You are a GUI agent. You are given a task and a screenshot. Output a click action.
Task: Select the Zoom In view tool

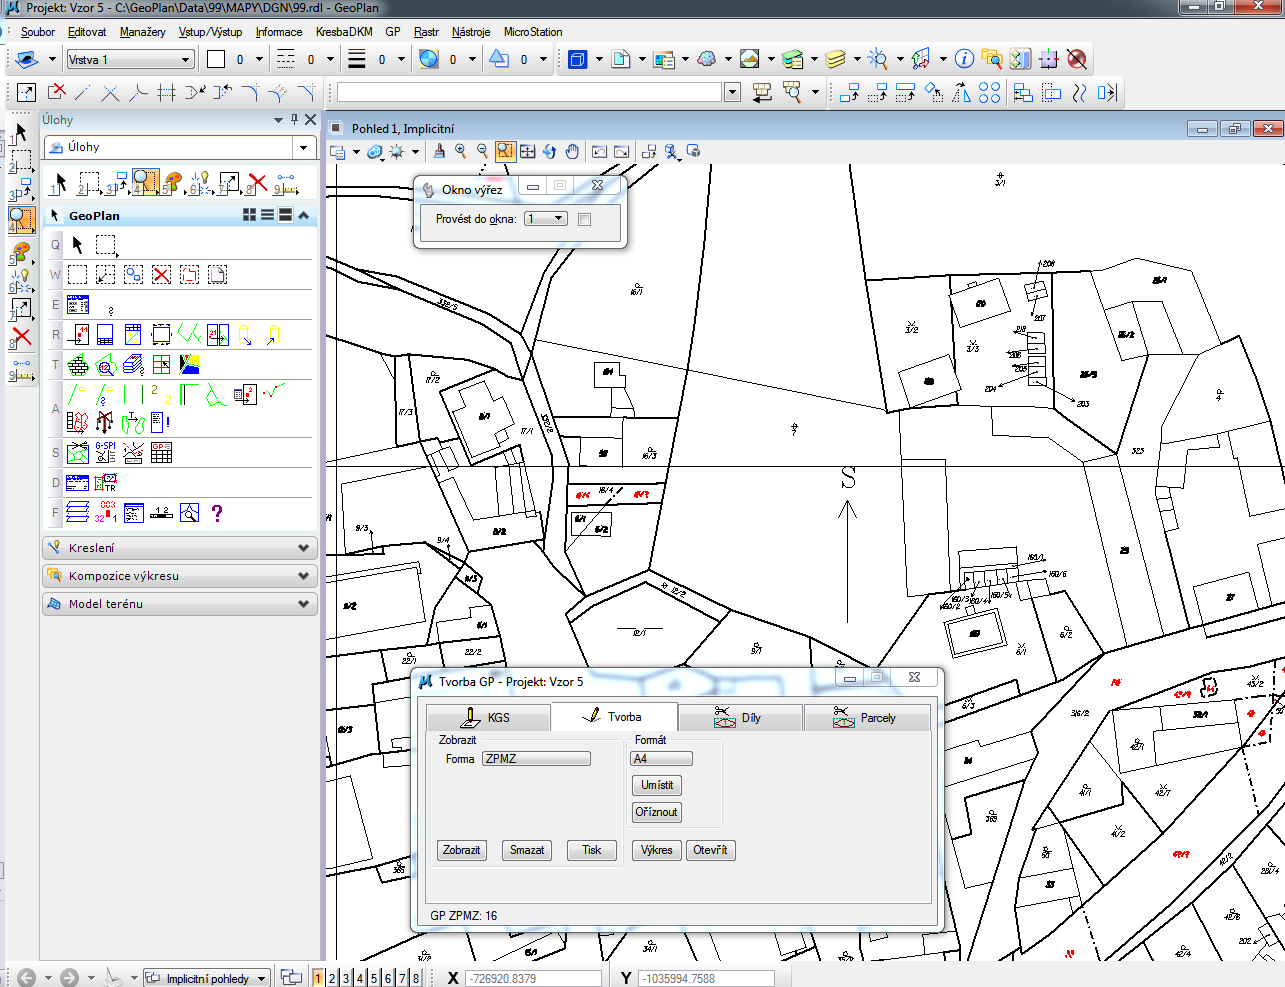coord(461,151)
